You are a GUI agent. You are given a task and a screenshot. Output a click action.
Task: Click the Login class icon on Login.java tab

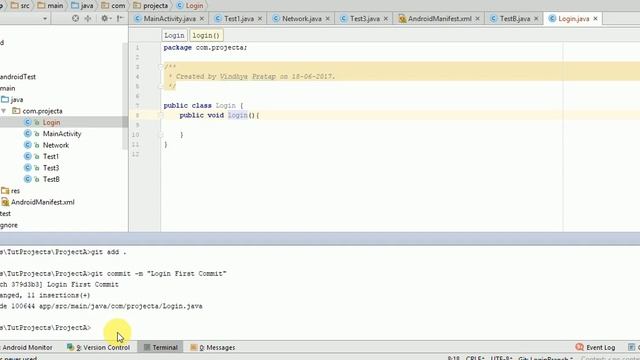pyautogui.click(x=552, y=19)
